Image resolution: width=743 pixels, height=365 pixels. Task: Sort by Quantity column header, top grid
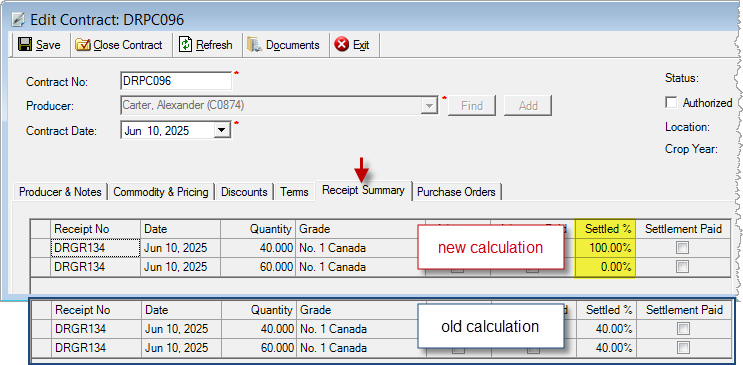pyautogui.click(x=258, y=229)
